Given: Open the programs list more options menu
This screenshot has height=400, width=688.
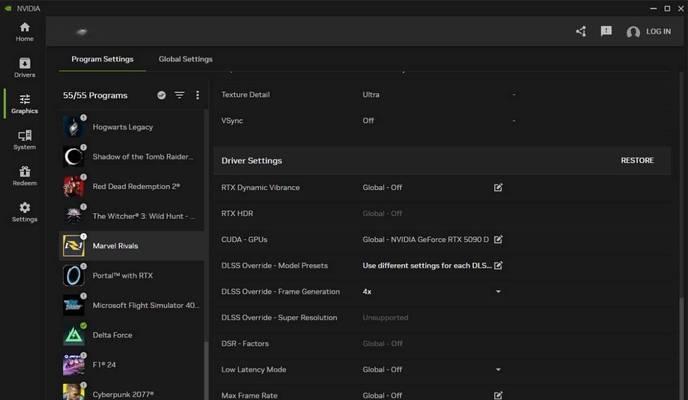Looking at the screenshot, I should tap(197, 95).
